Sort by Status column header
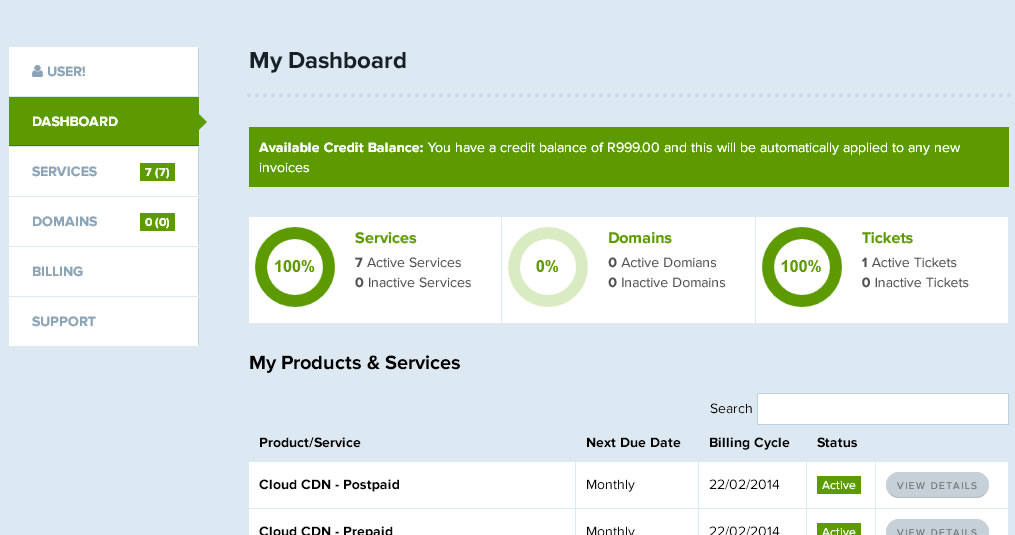Viewport: 1015px width, 535px height. 836,442
